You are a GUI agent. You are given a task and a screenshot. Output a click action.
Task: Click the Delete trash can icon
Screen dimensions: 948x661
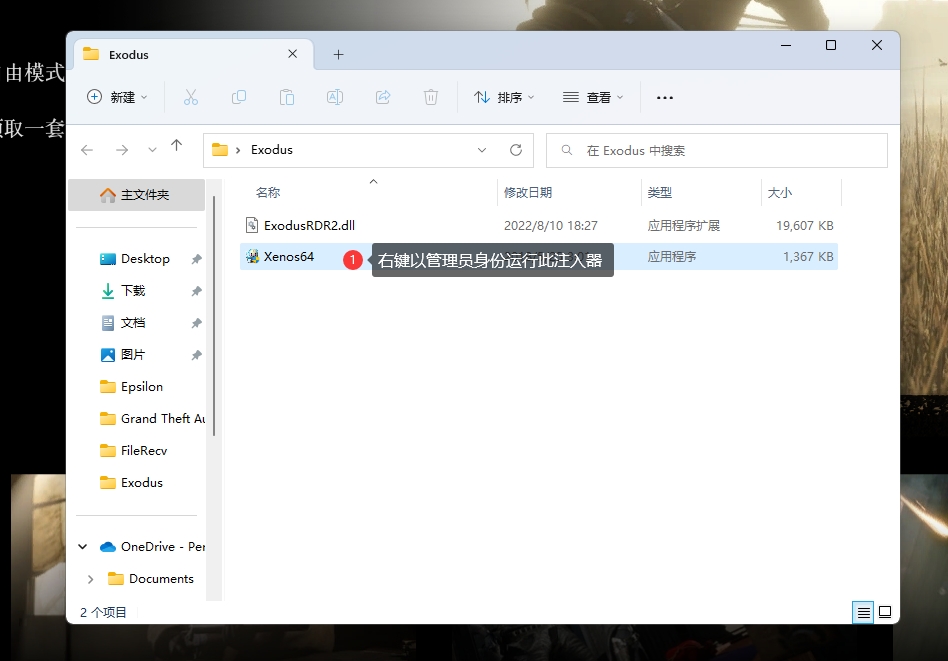(x=431, y=97)
